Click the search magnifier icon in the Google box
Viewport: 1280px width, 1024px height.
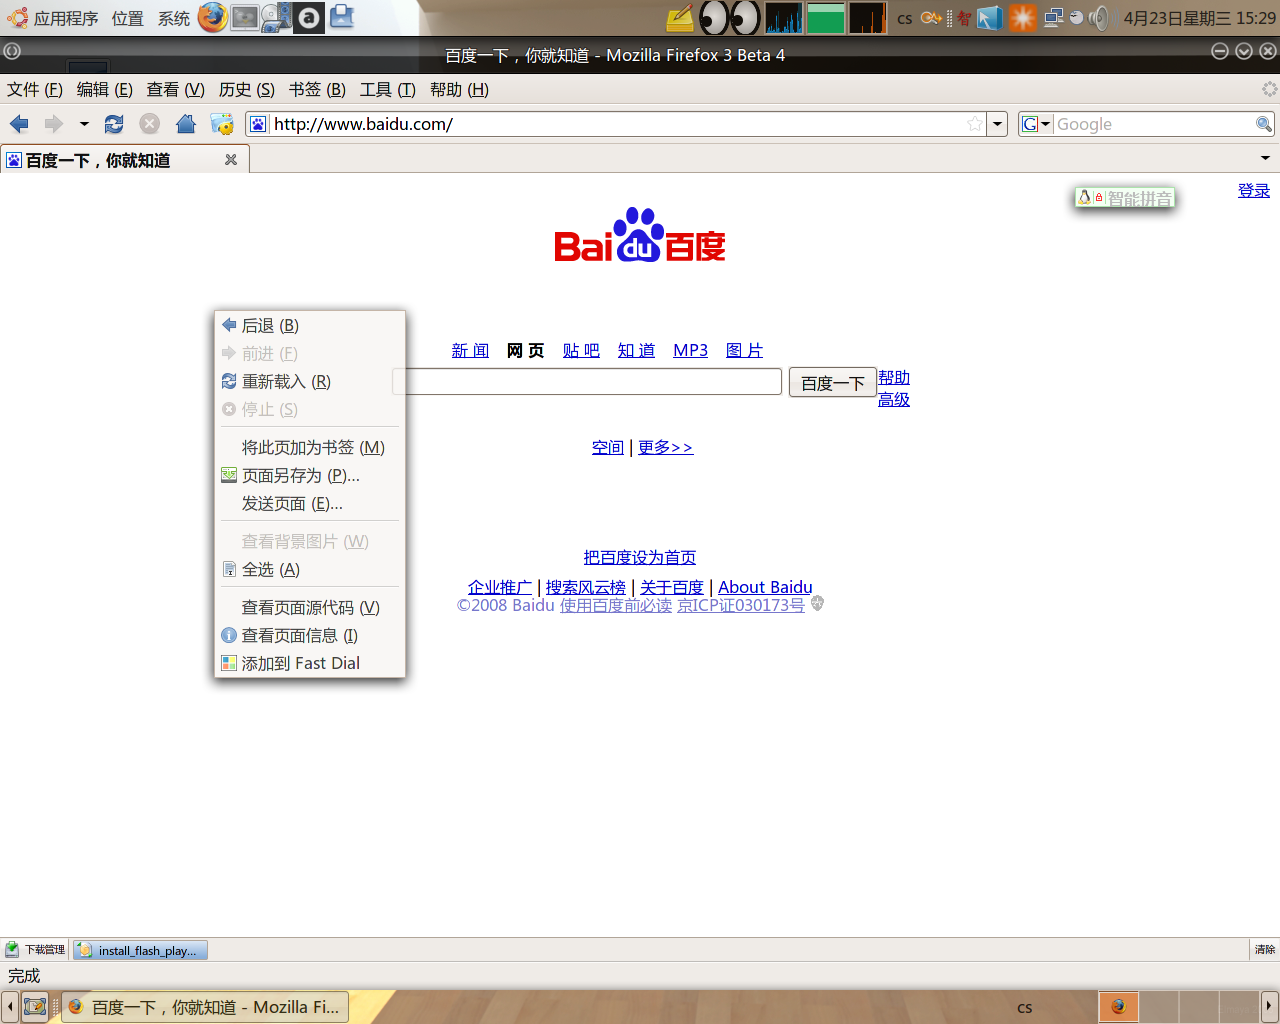point(1264,124)
